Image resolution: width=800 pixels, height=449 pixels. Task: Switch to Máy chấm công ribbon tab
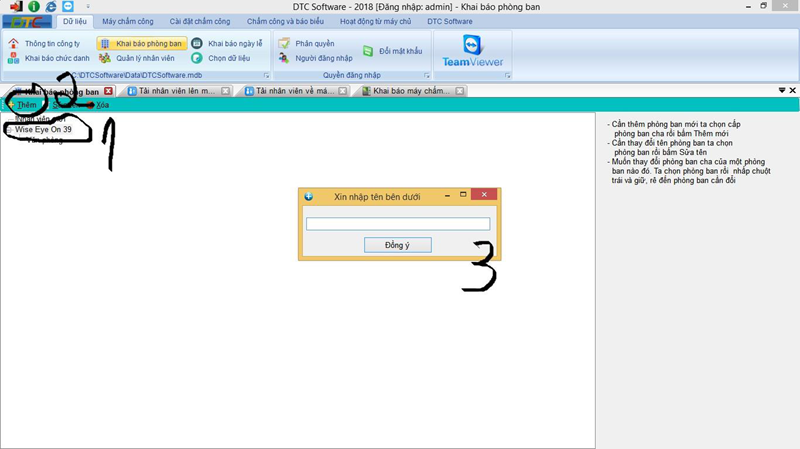[x=128, y=21]
